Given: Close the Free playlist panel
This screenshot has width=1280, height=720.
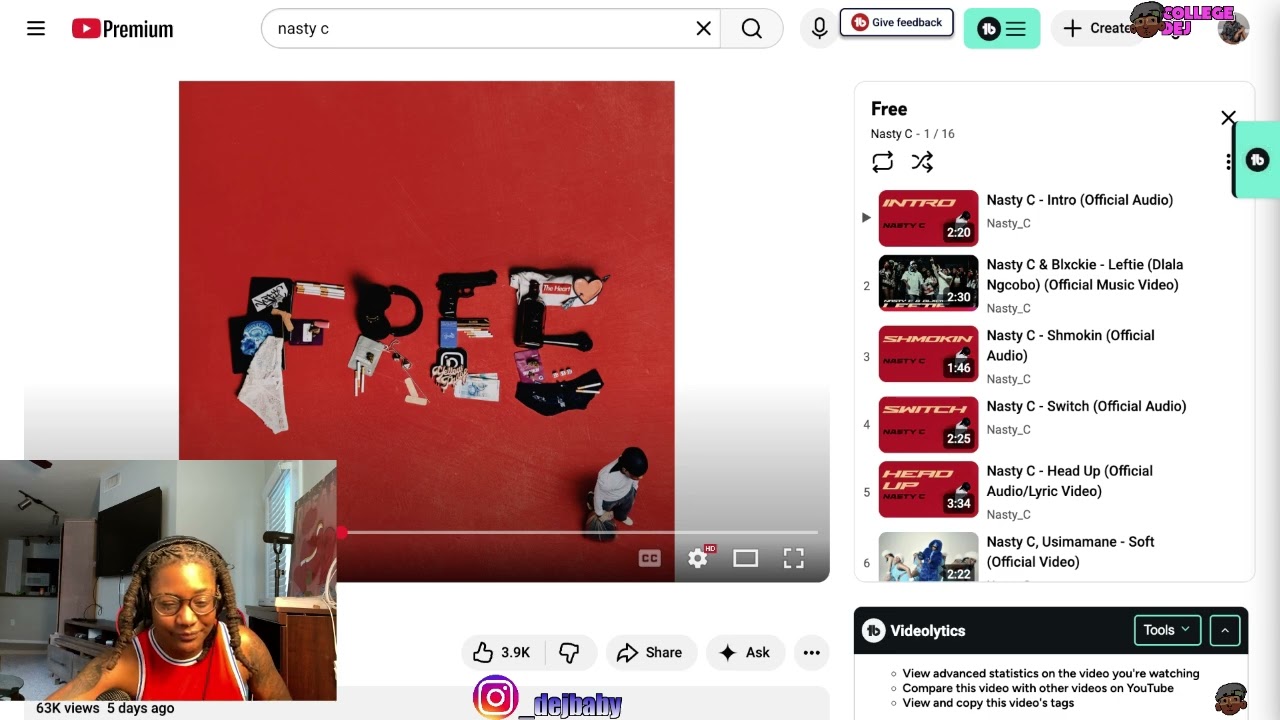Looking at the screenshot, I should pyautogui.click(x=1228, y=118).
